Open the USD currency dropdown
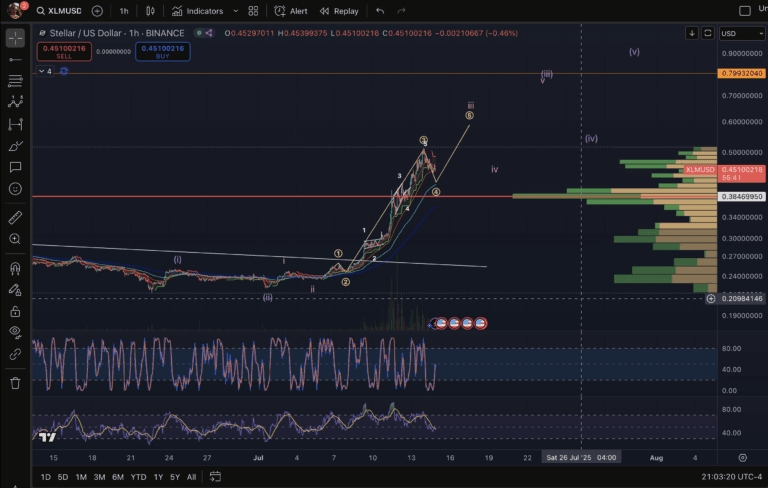The image size is (768, 488). pos(742,33)
